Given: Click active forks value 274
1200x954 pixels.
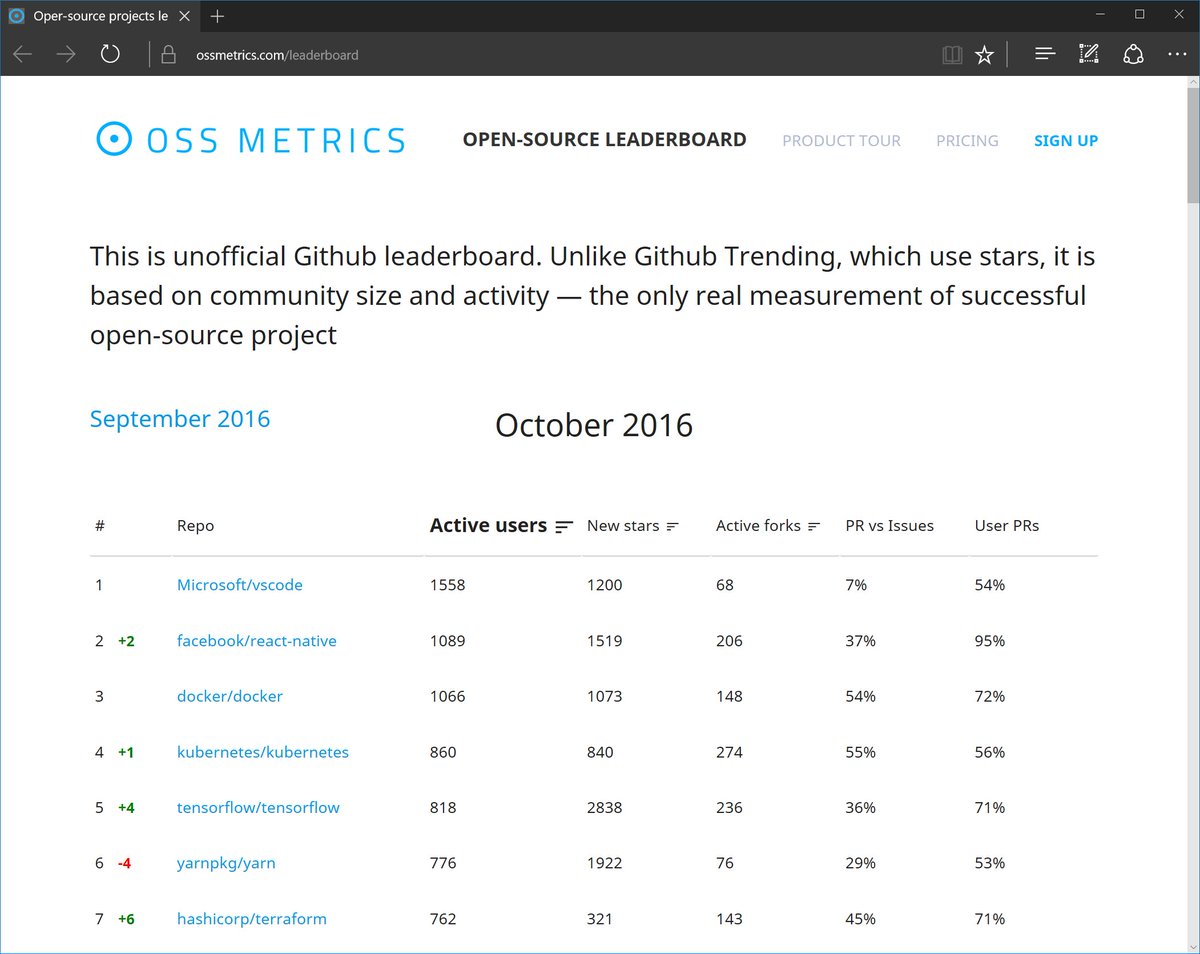Looking at the screenshot, I should pyautogui.click(x=729, y=752).
